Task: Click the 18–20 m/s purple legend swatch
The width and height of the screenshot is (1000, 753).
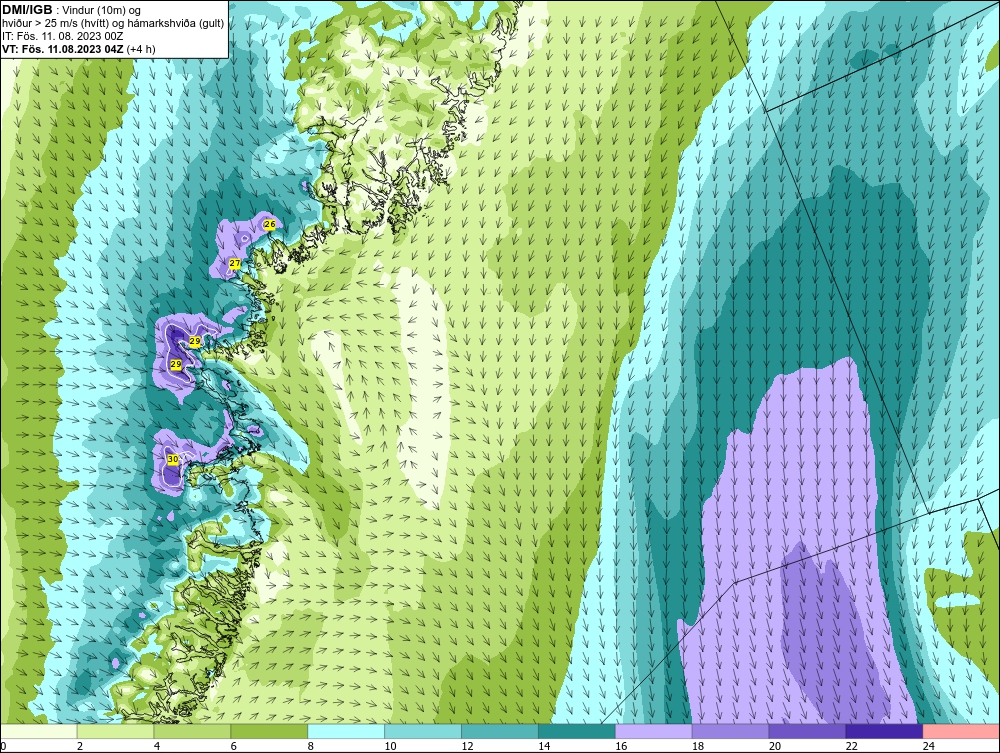Action: 730,731
